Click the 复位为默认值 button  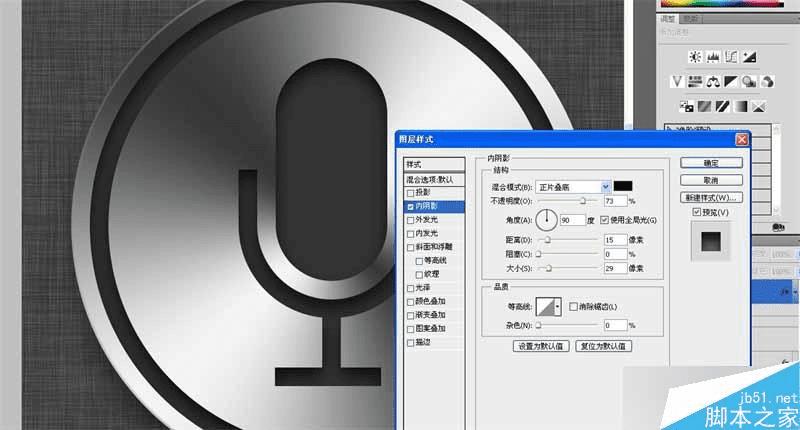pos(604,346)
